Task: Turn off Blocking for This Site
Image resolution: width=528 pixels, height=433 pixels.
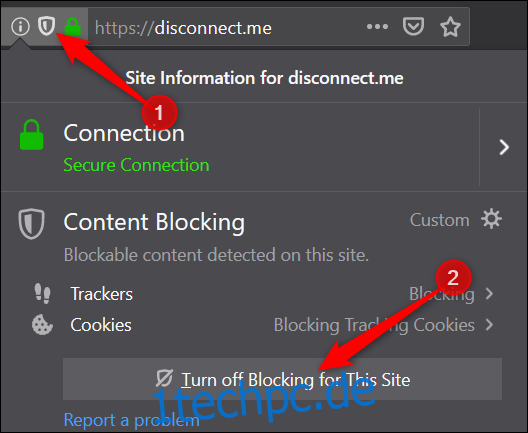Action: coord(282,379)
